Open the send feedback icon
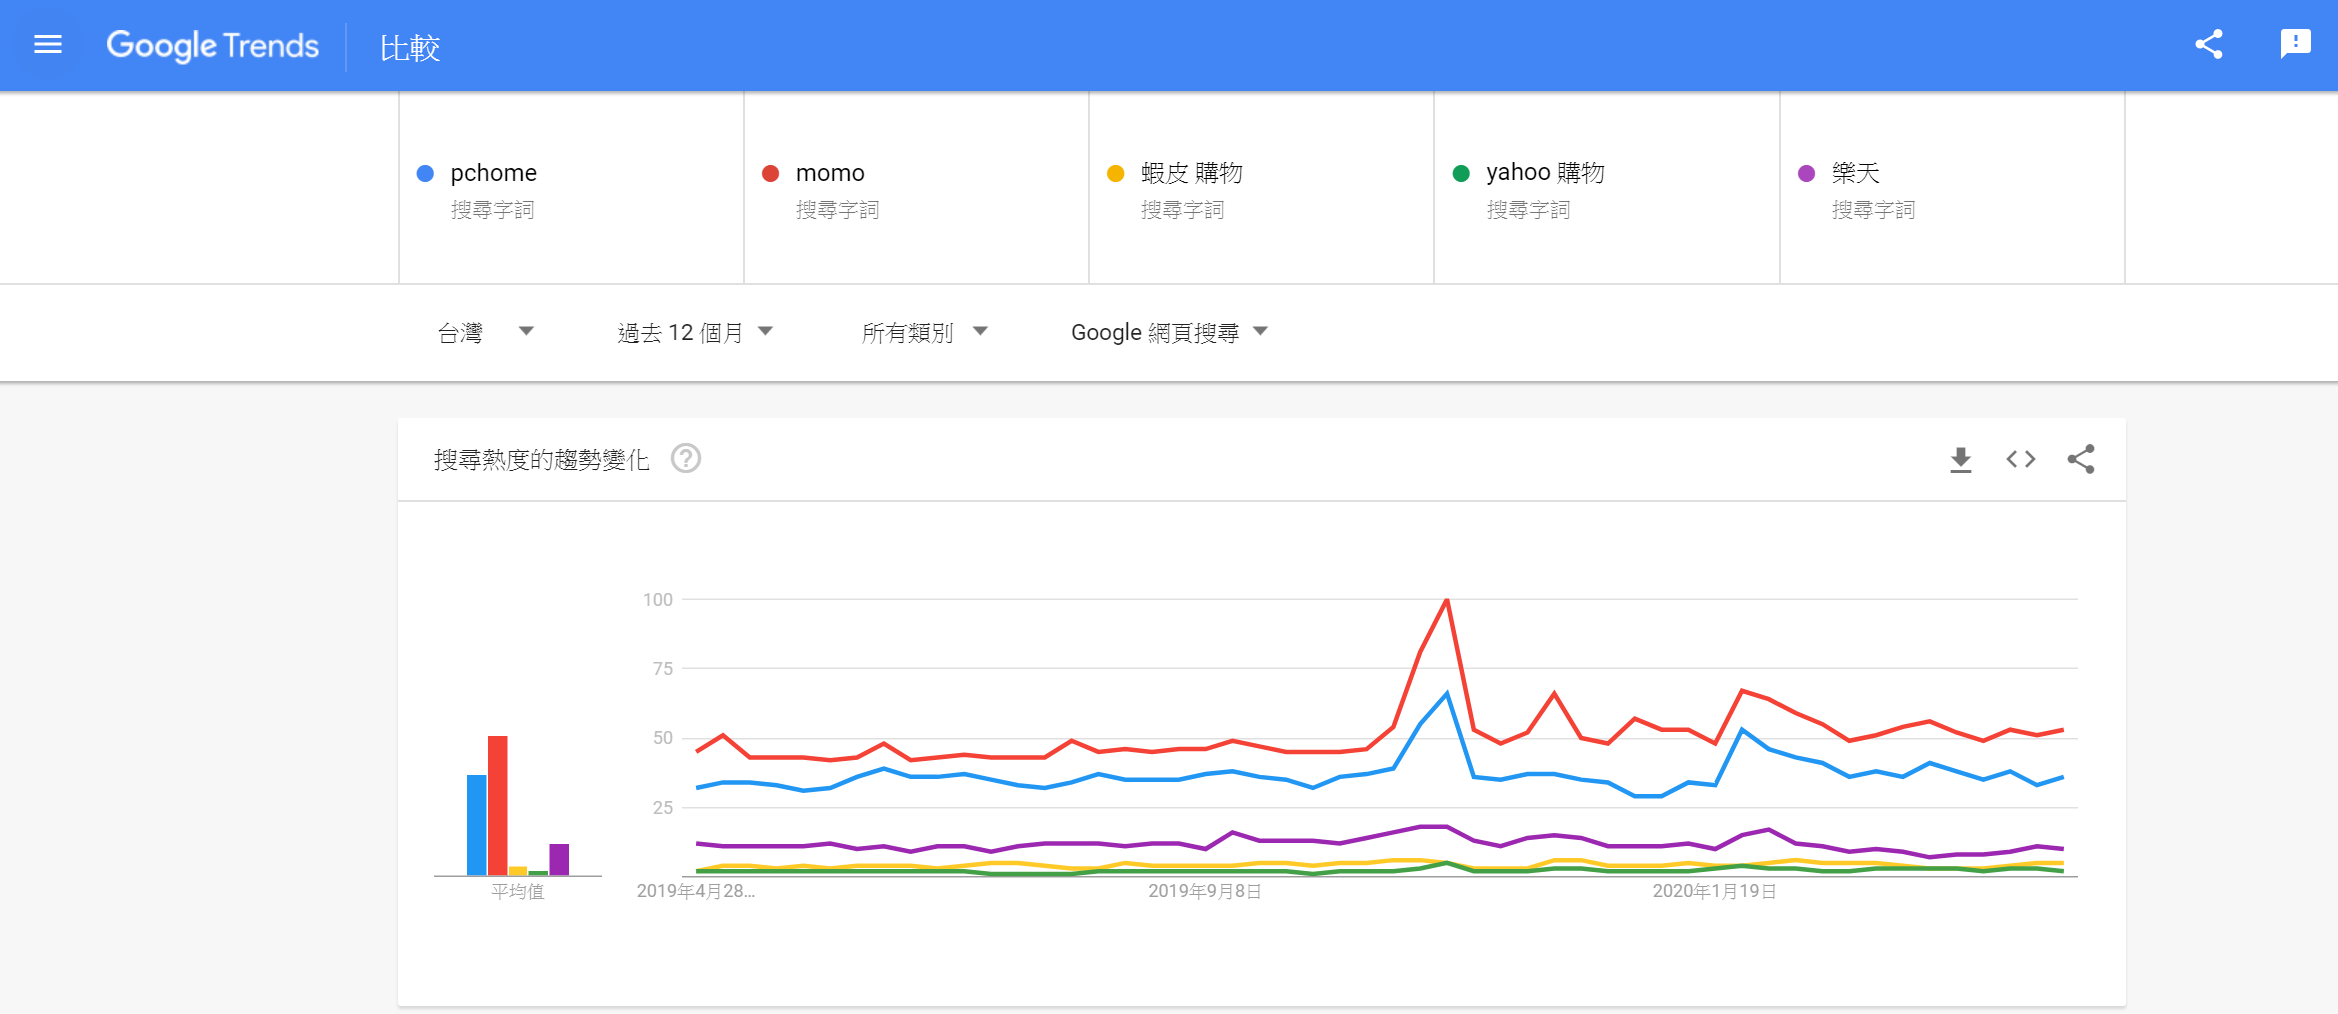The height and width of the screenshot is (1014, 2338). [x=2295, y=45]
